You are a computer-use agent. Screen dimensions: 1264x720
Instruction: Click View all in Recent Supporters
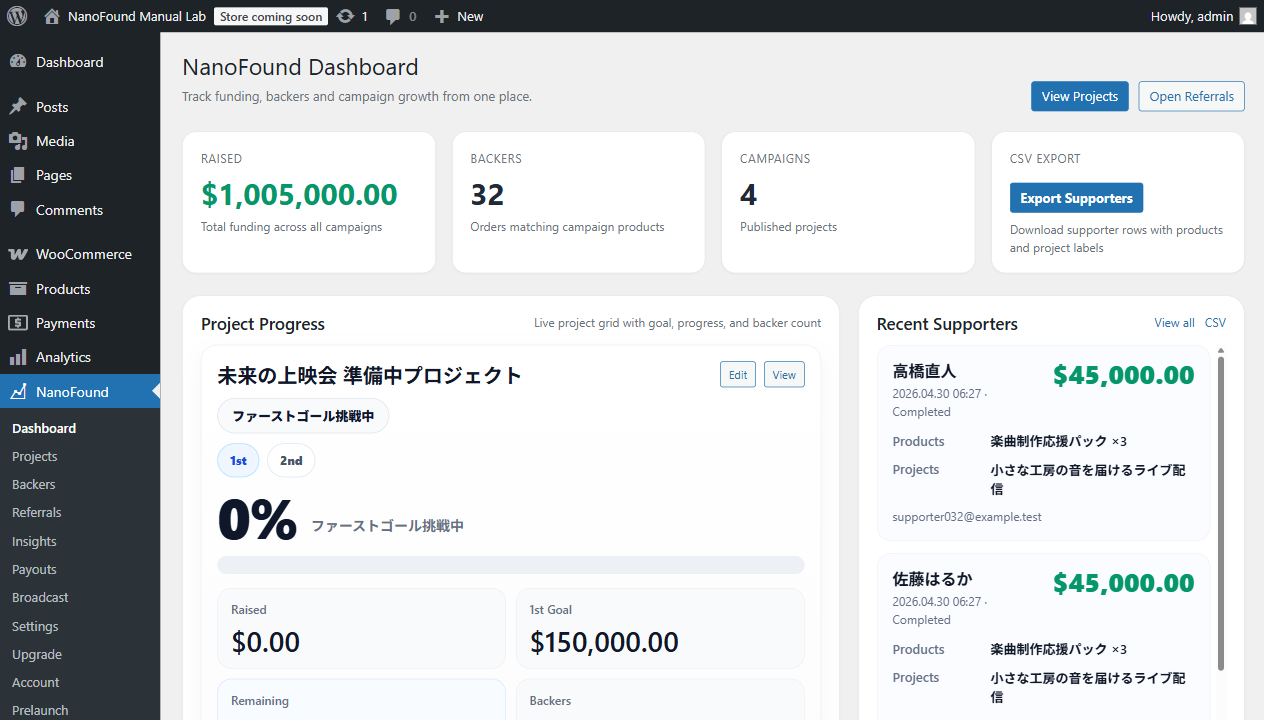point(1174,323)
